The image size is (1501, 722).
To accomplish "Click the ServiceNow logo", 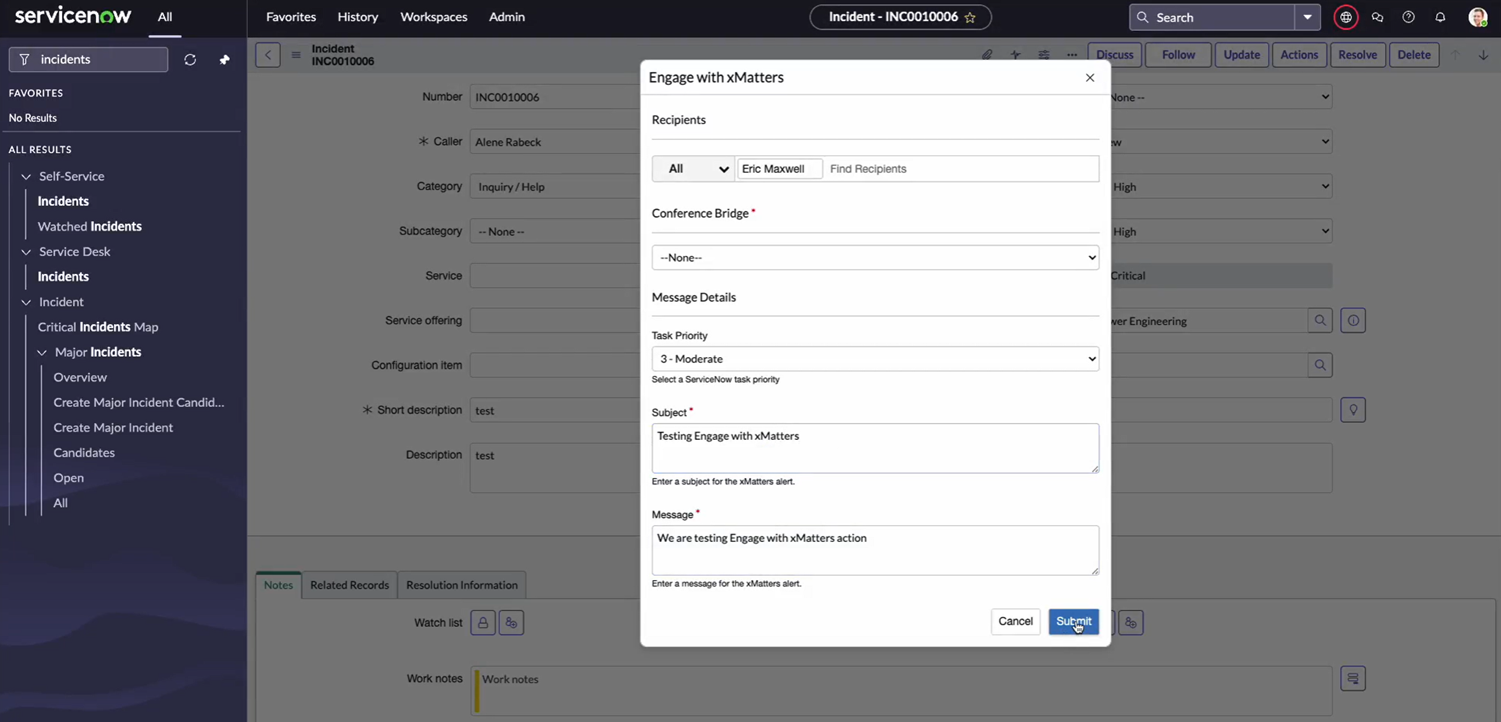I will 73,16.
